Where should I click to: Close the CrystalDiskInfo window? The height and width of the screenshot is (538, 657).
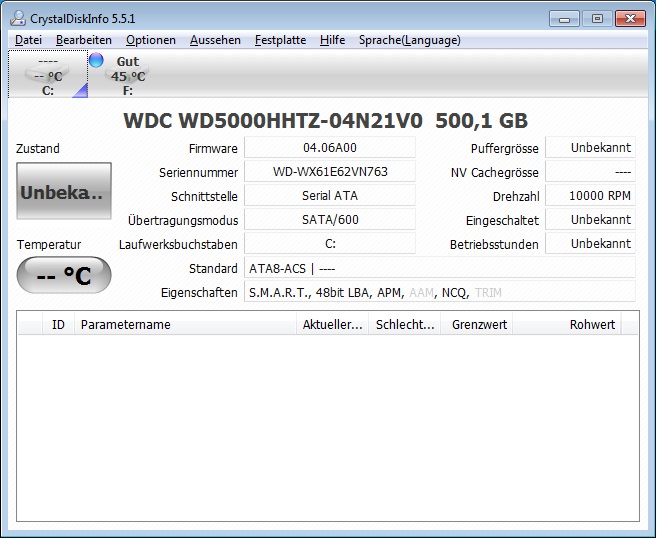click(x=630, y=19)
